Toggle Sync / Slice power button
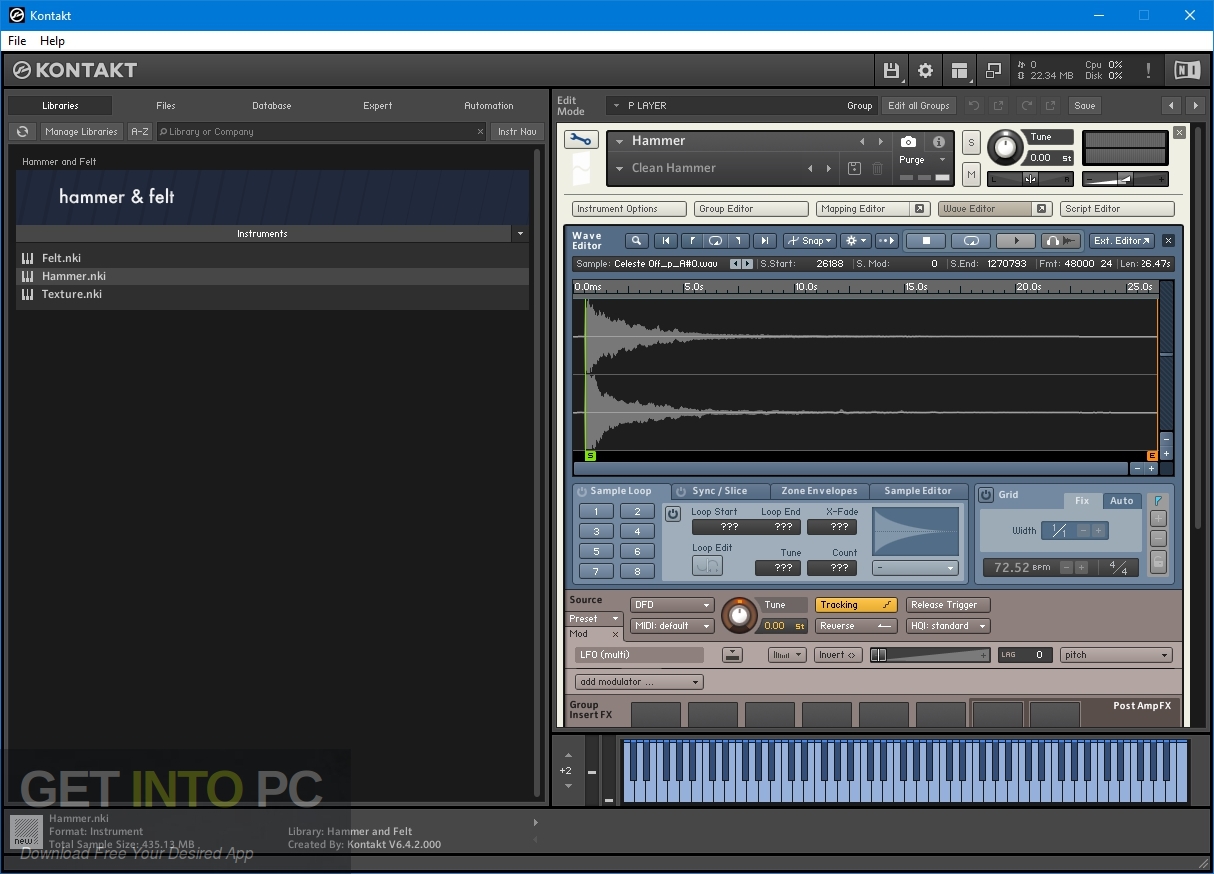 [x=681, y=491]
